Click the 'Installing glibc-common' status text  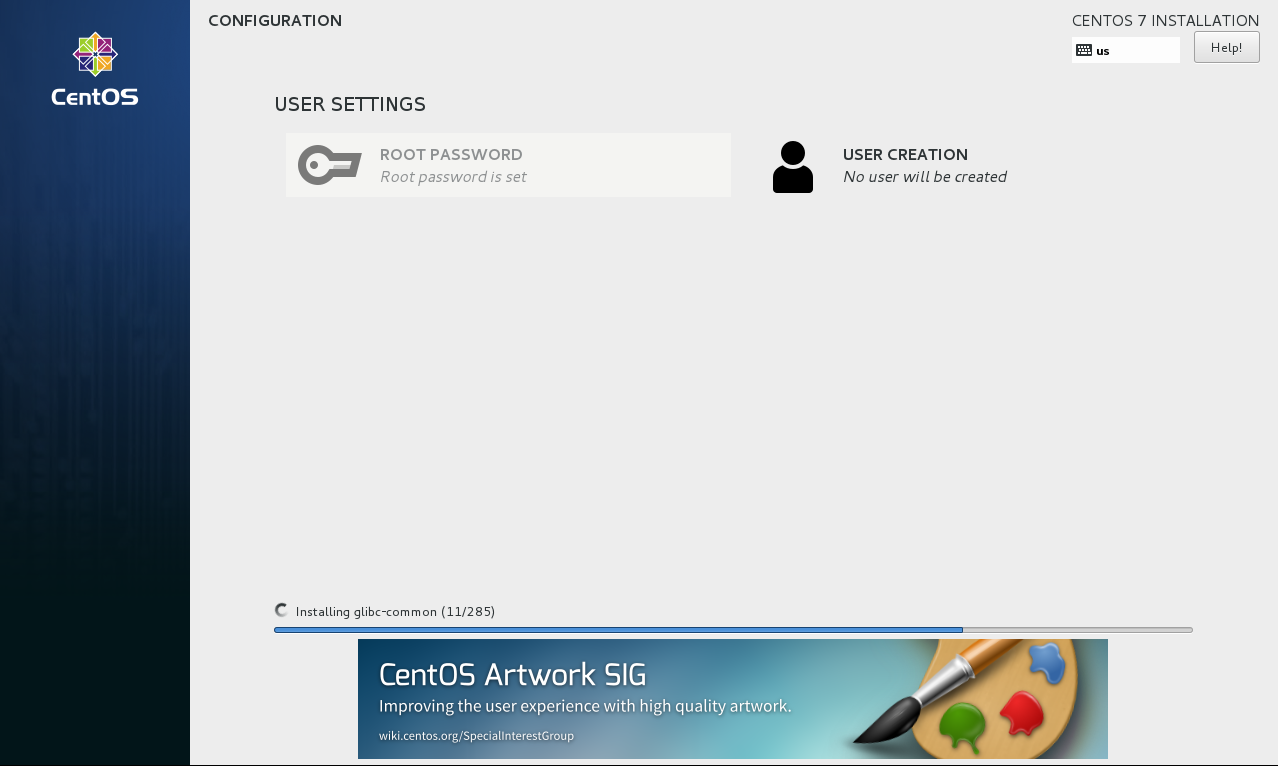tap(395, 611)
